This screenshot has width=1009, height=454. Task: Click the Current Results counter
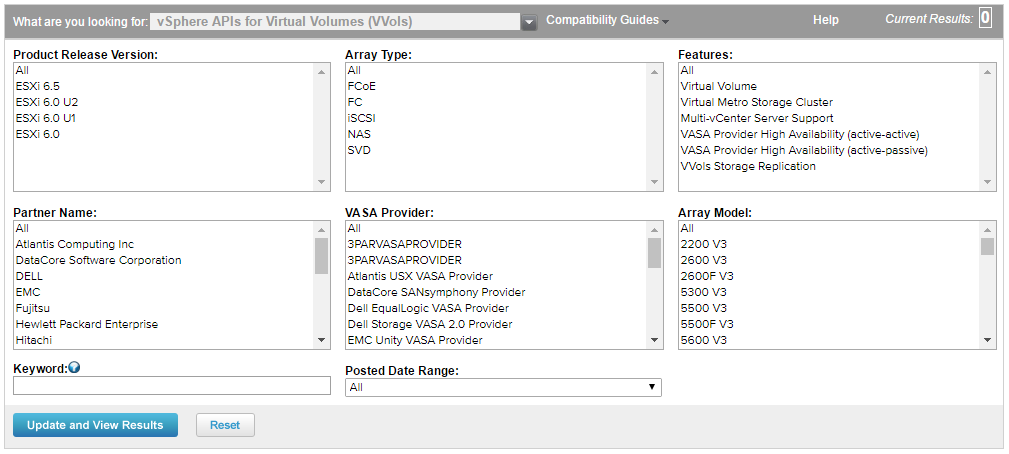(x=985, y=18)
